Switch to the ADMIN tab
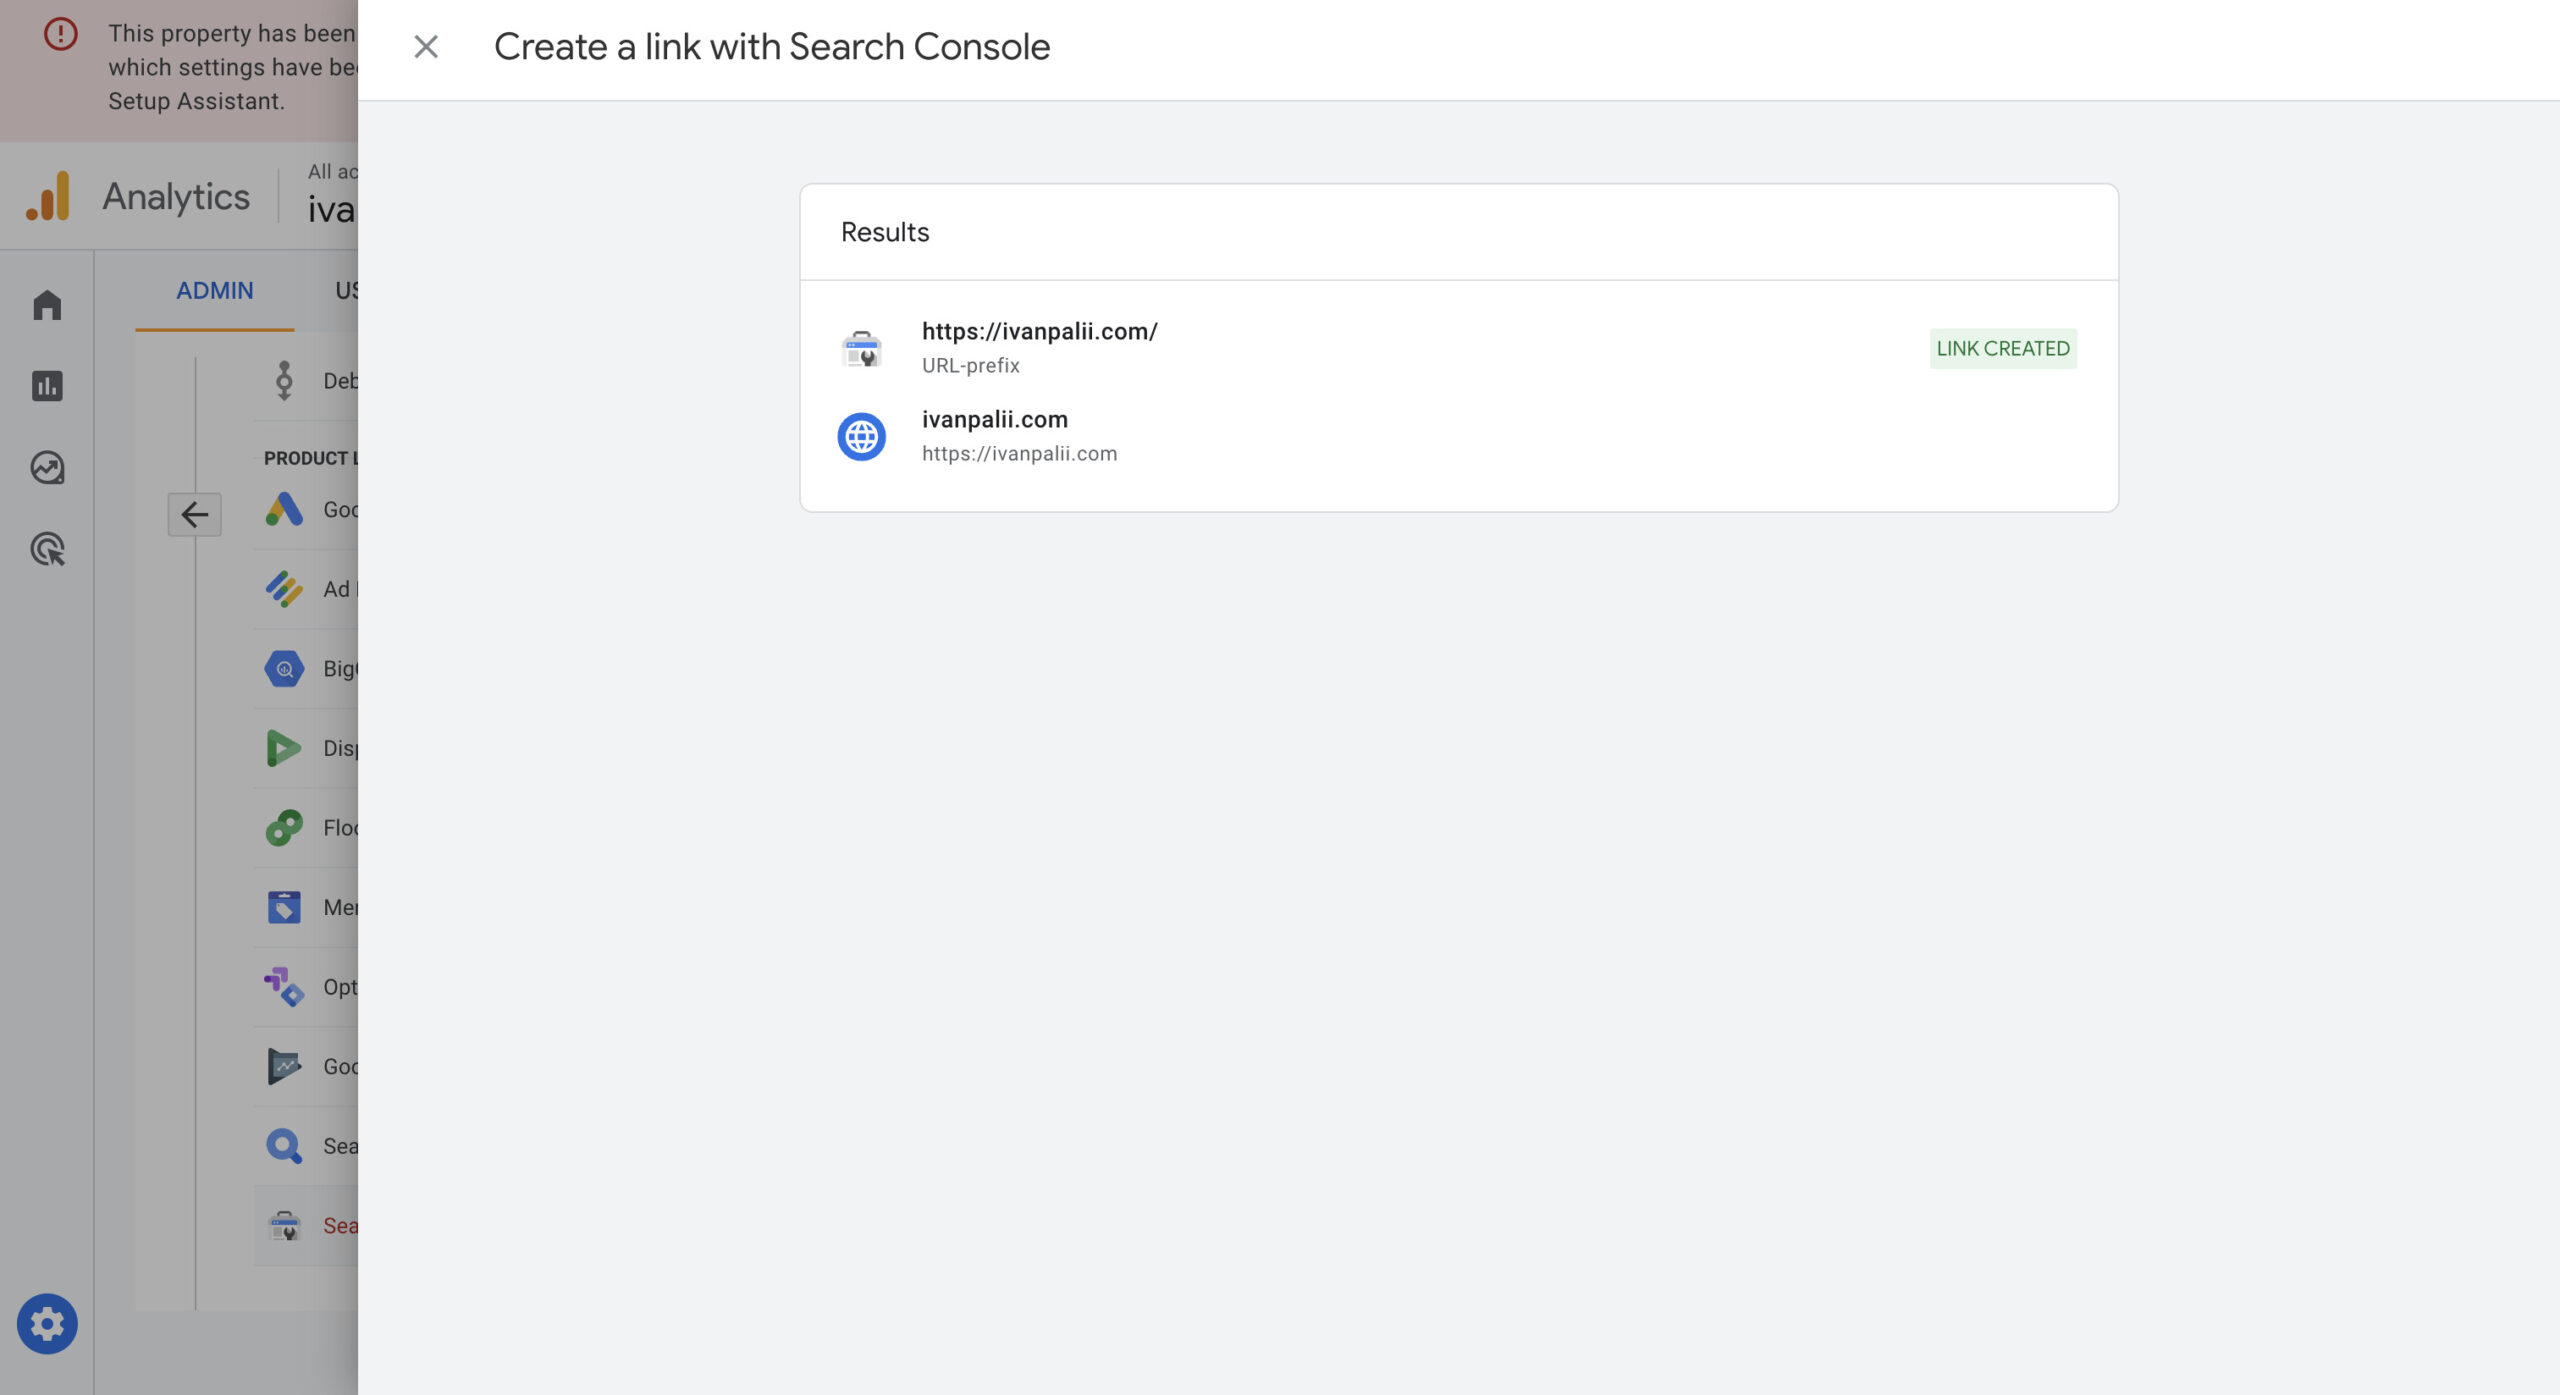The width and height of the screenshot is (2560, 1395). 215,291
